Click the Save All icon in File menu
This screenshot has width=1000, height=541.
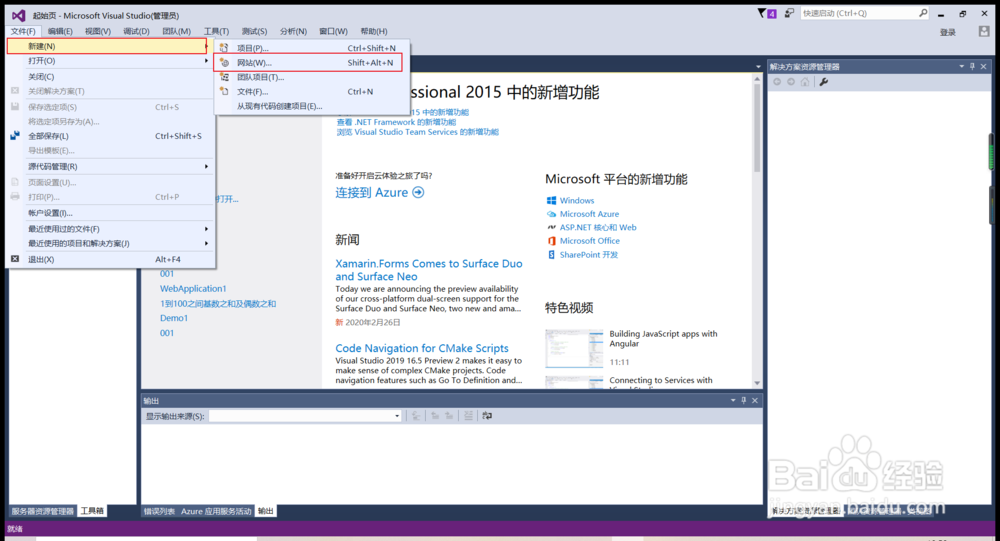(15, 136)
